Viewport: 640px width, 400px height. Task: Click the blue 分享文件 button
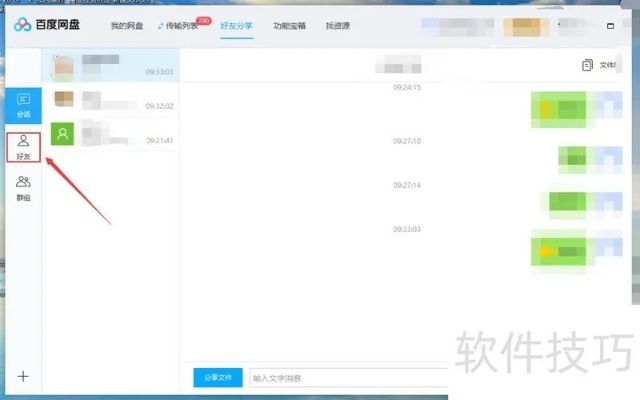217,378
